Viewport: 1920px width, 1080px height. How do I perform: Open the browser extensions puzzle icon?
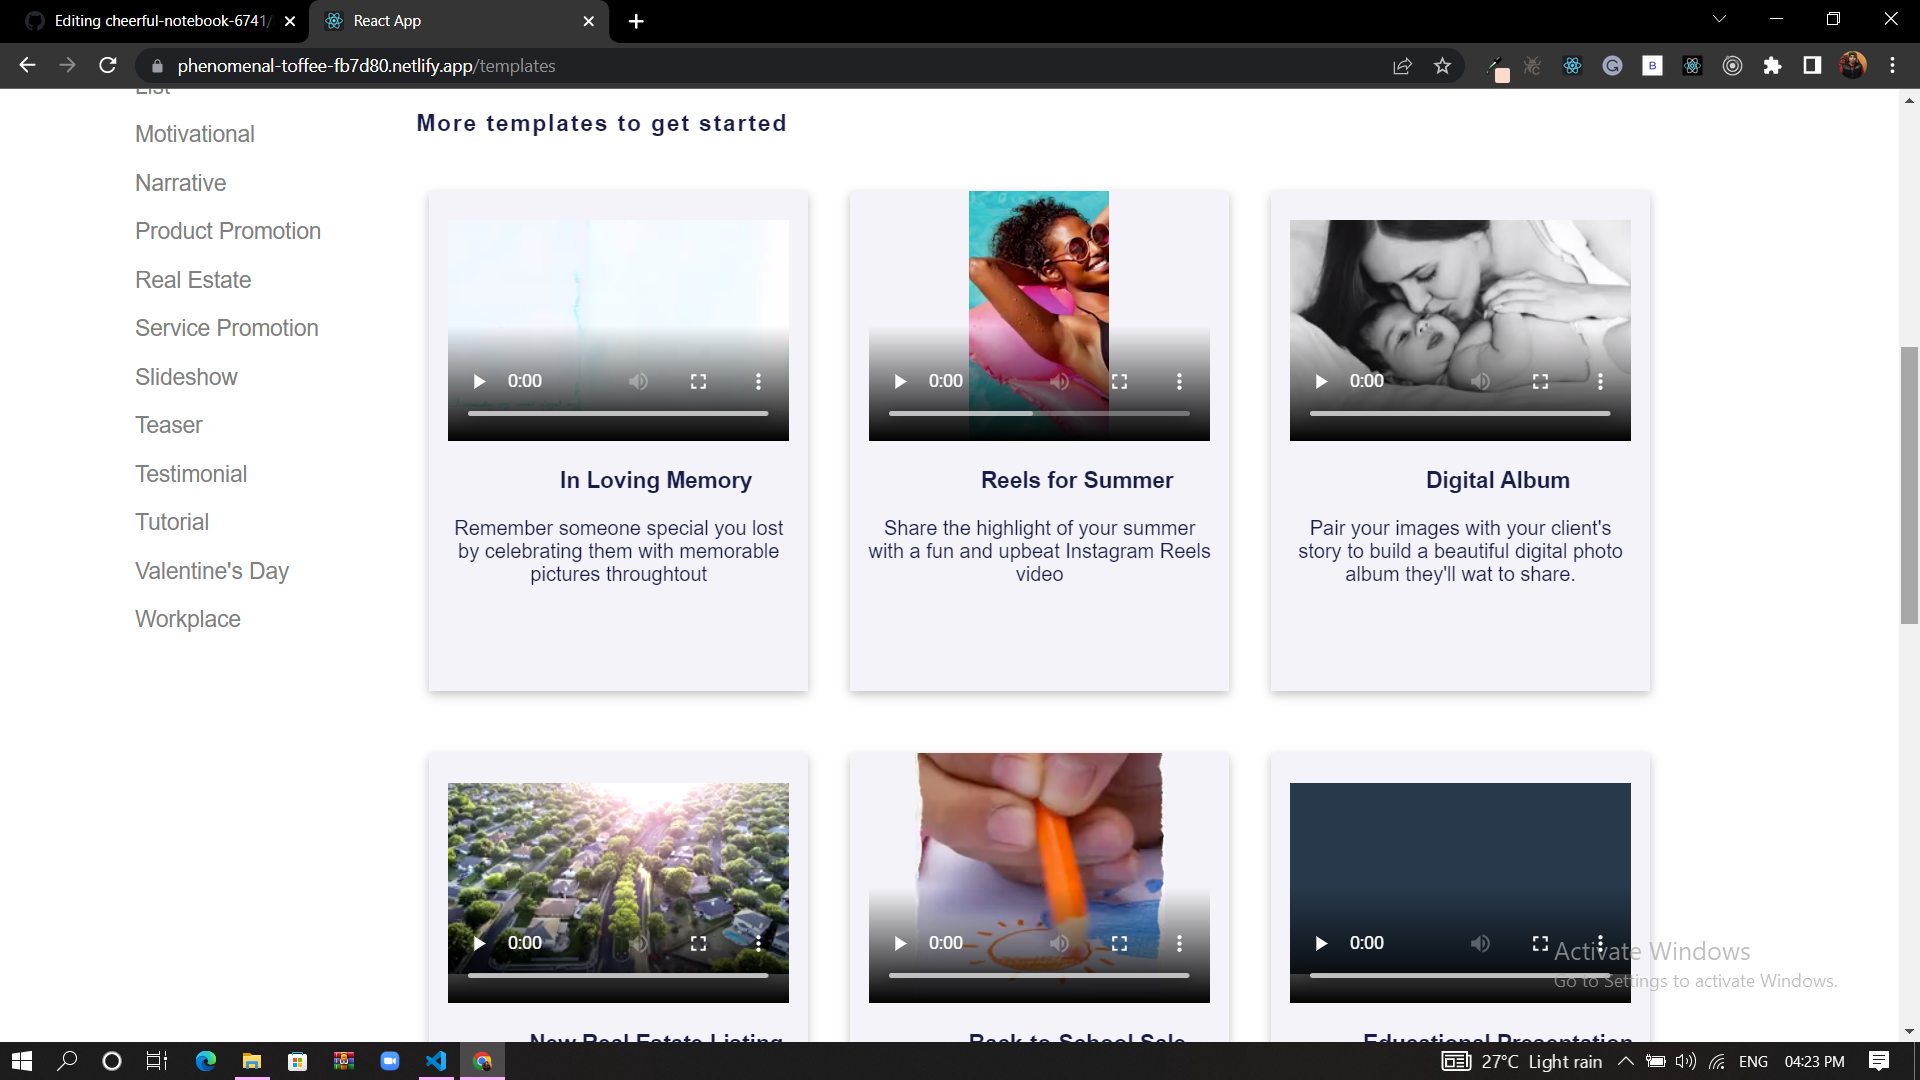point(1774,65)
